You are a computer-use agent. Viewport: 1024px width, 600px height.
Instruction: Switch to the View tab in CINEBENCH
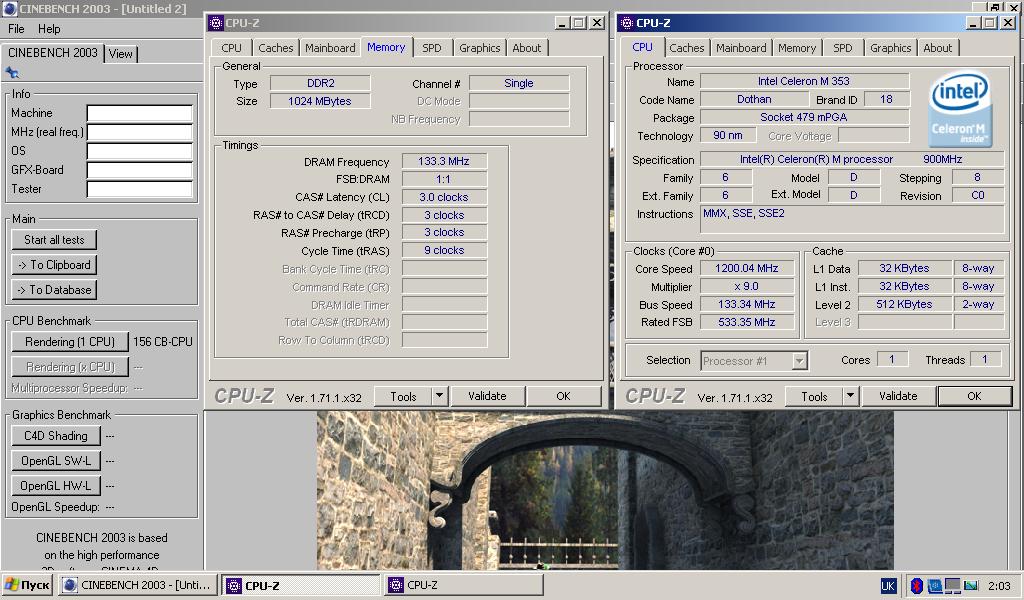click(x=121, y=54)
